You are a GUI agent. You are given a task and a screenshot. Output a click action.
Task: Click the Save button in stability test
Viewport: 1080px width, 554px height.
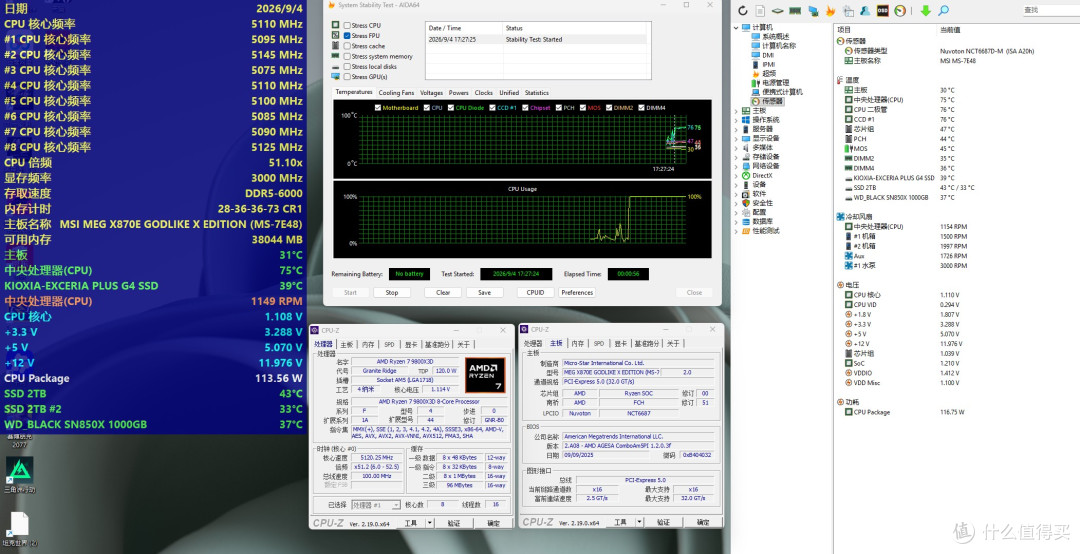[x=484, y=292]
